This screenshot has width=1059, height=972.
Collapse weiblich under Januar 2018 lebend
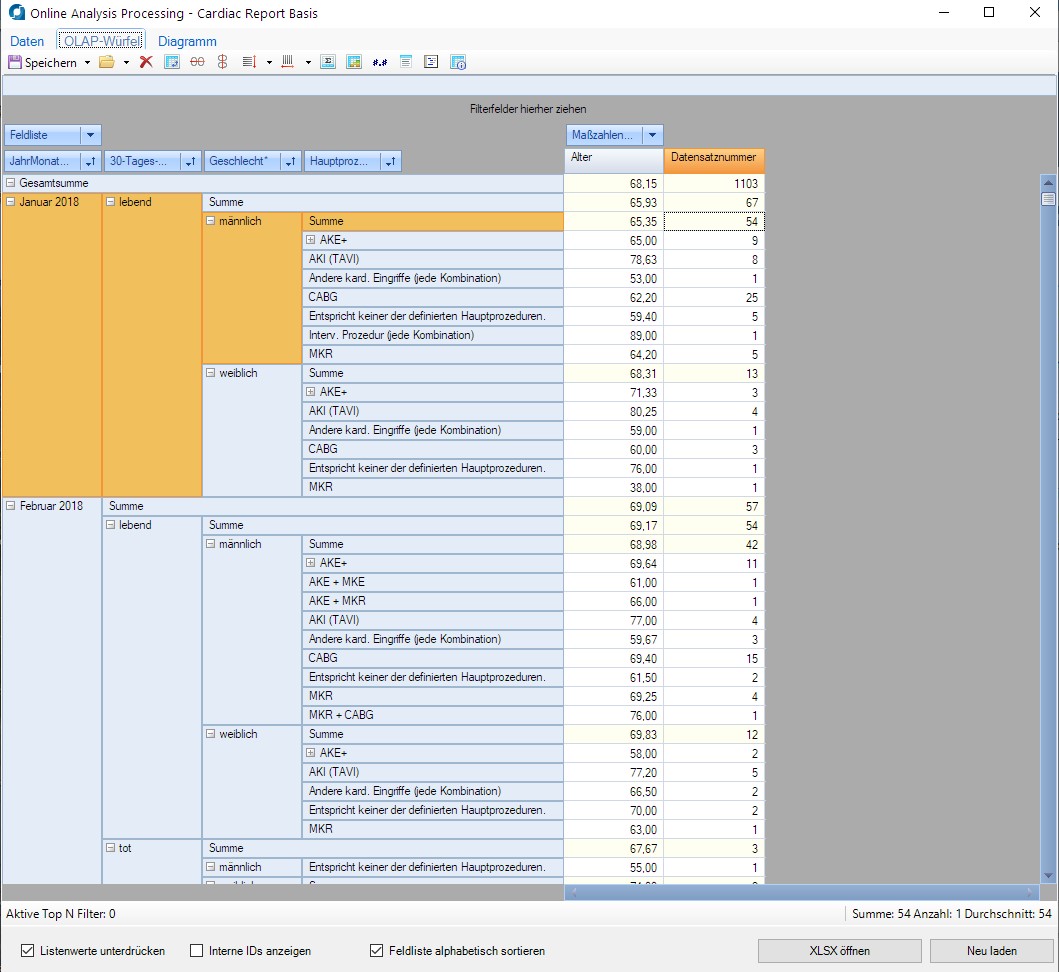tap(210, 372)
